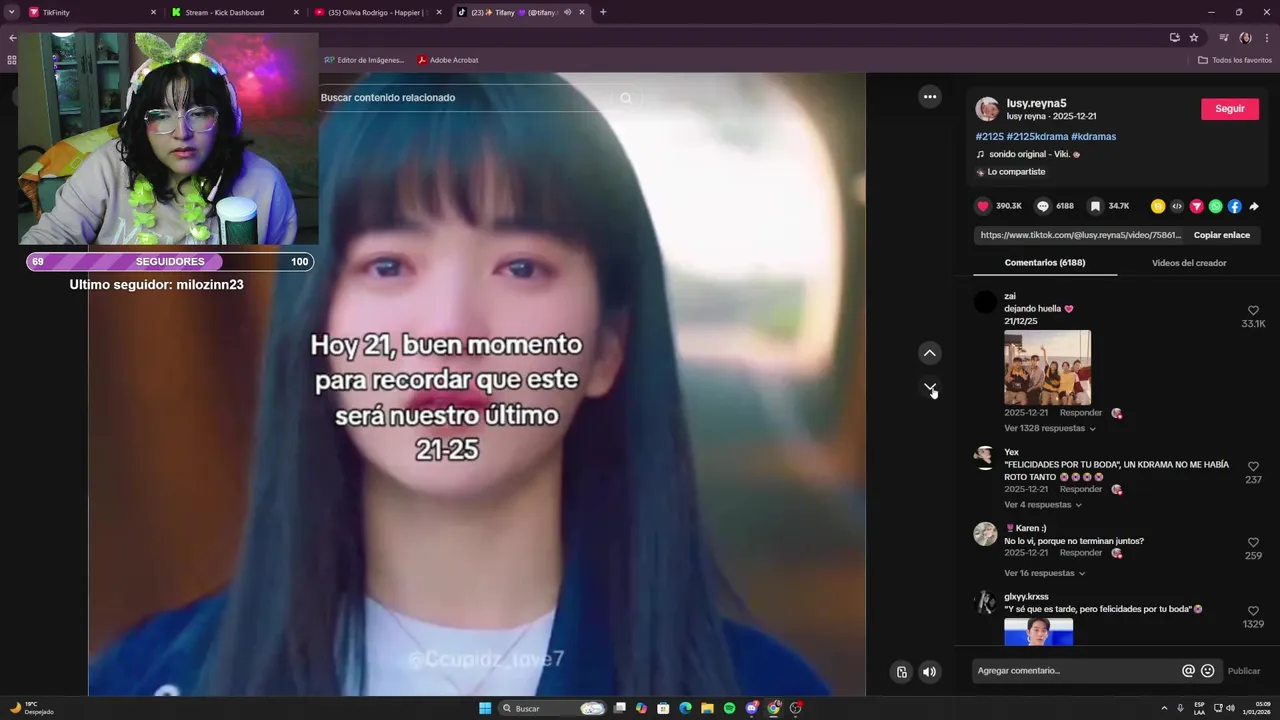
Task: Open the three-dot video options menu
Action: 930,97
